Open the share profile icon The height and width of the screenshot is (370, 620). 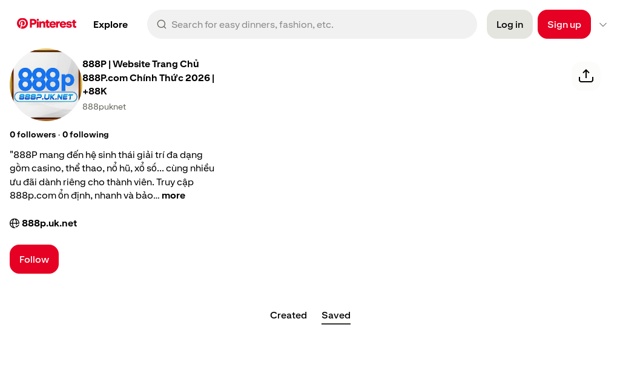[586, 76]
